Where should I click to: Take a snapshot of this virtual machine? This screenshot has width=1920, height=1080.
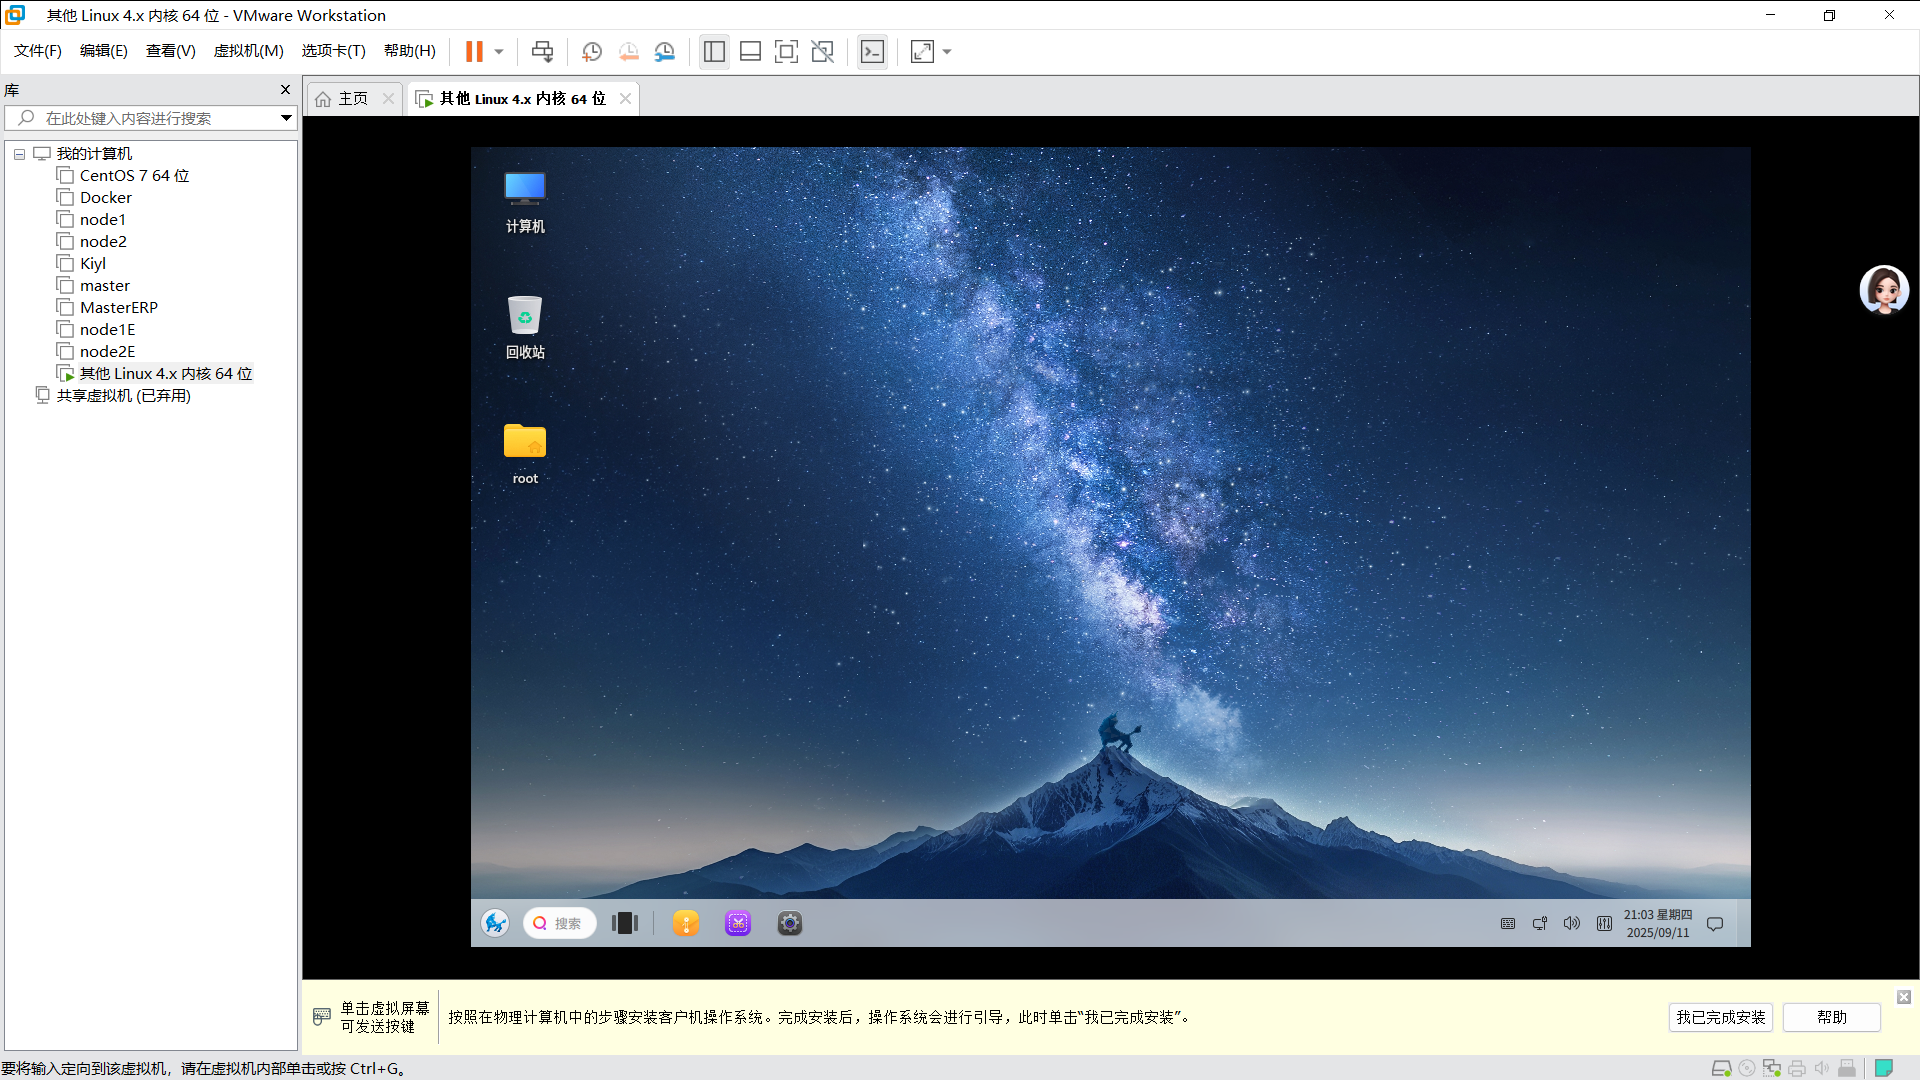click(591, 51)
